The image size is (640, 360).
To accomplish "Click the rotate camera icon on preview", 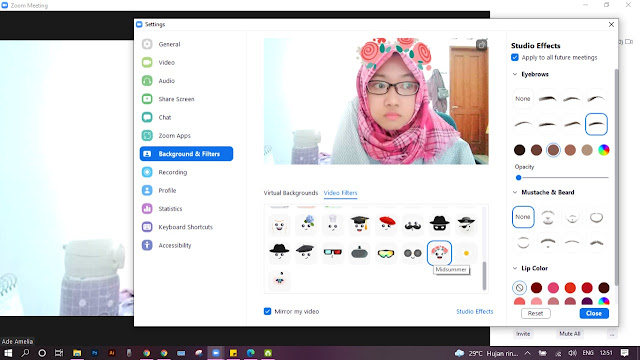I will click(481, 45).
